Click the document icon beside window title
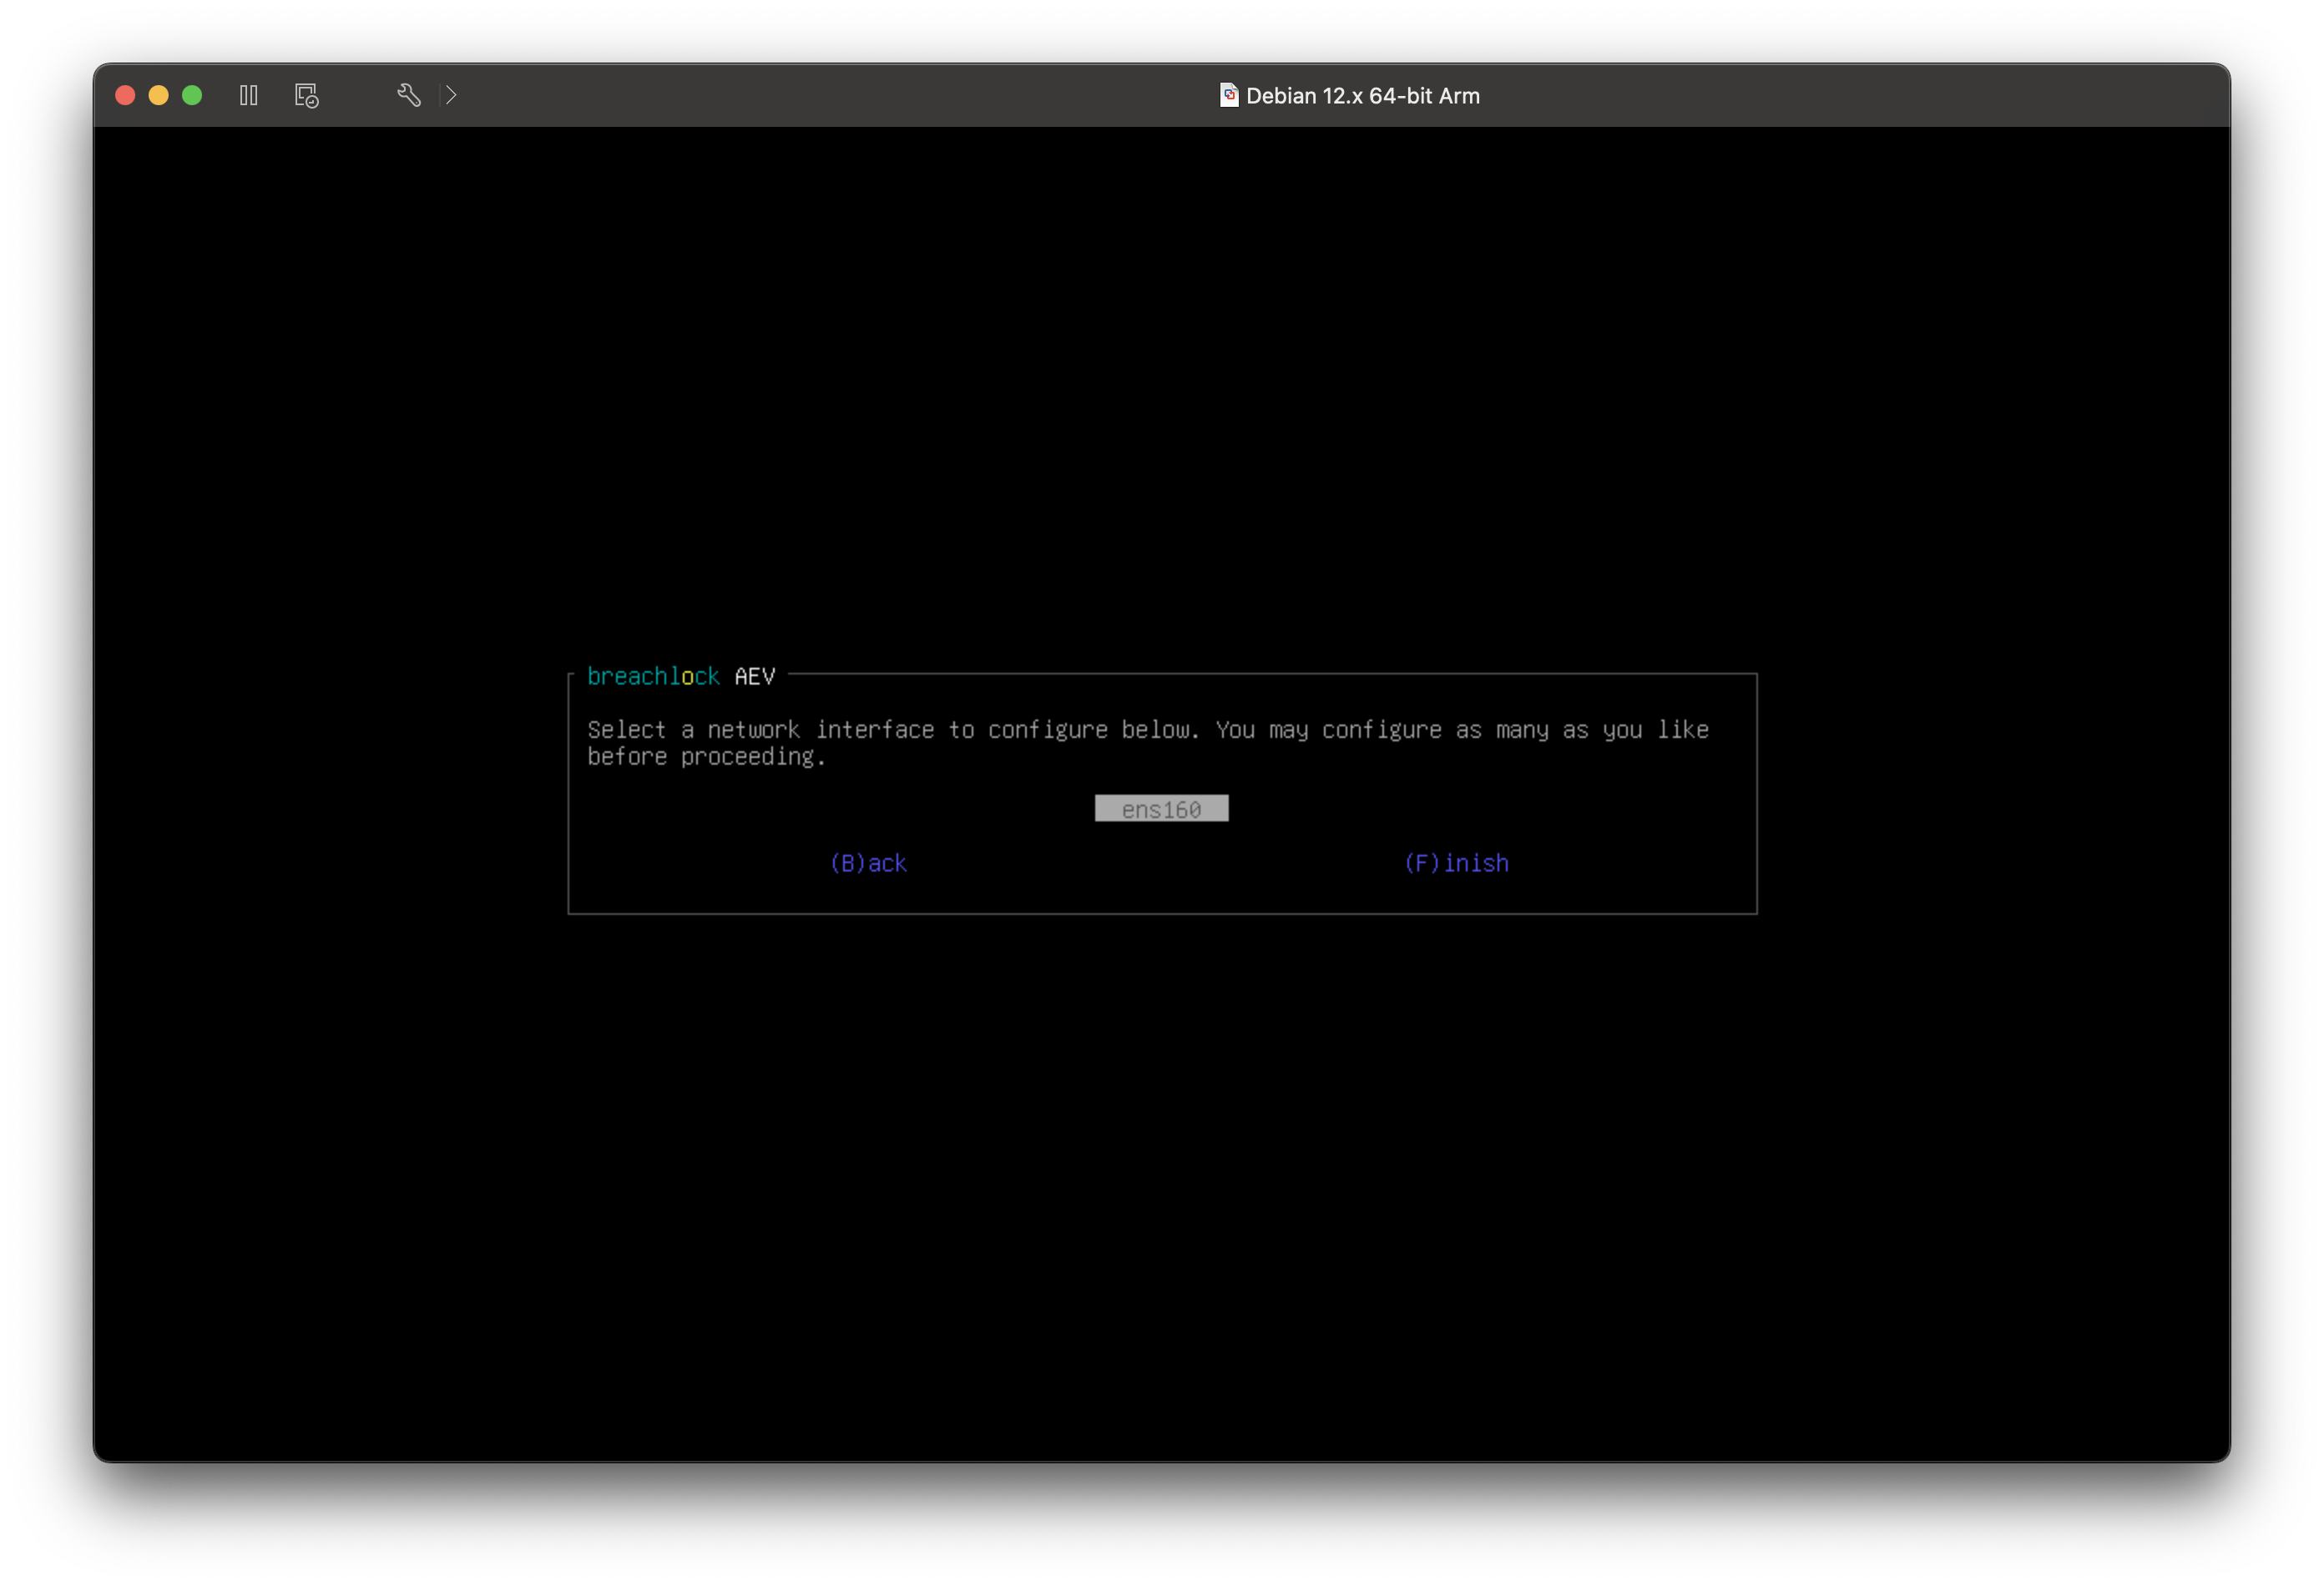 tap(1229, 95)
